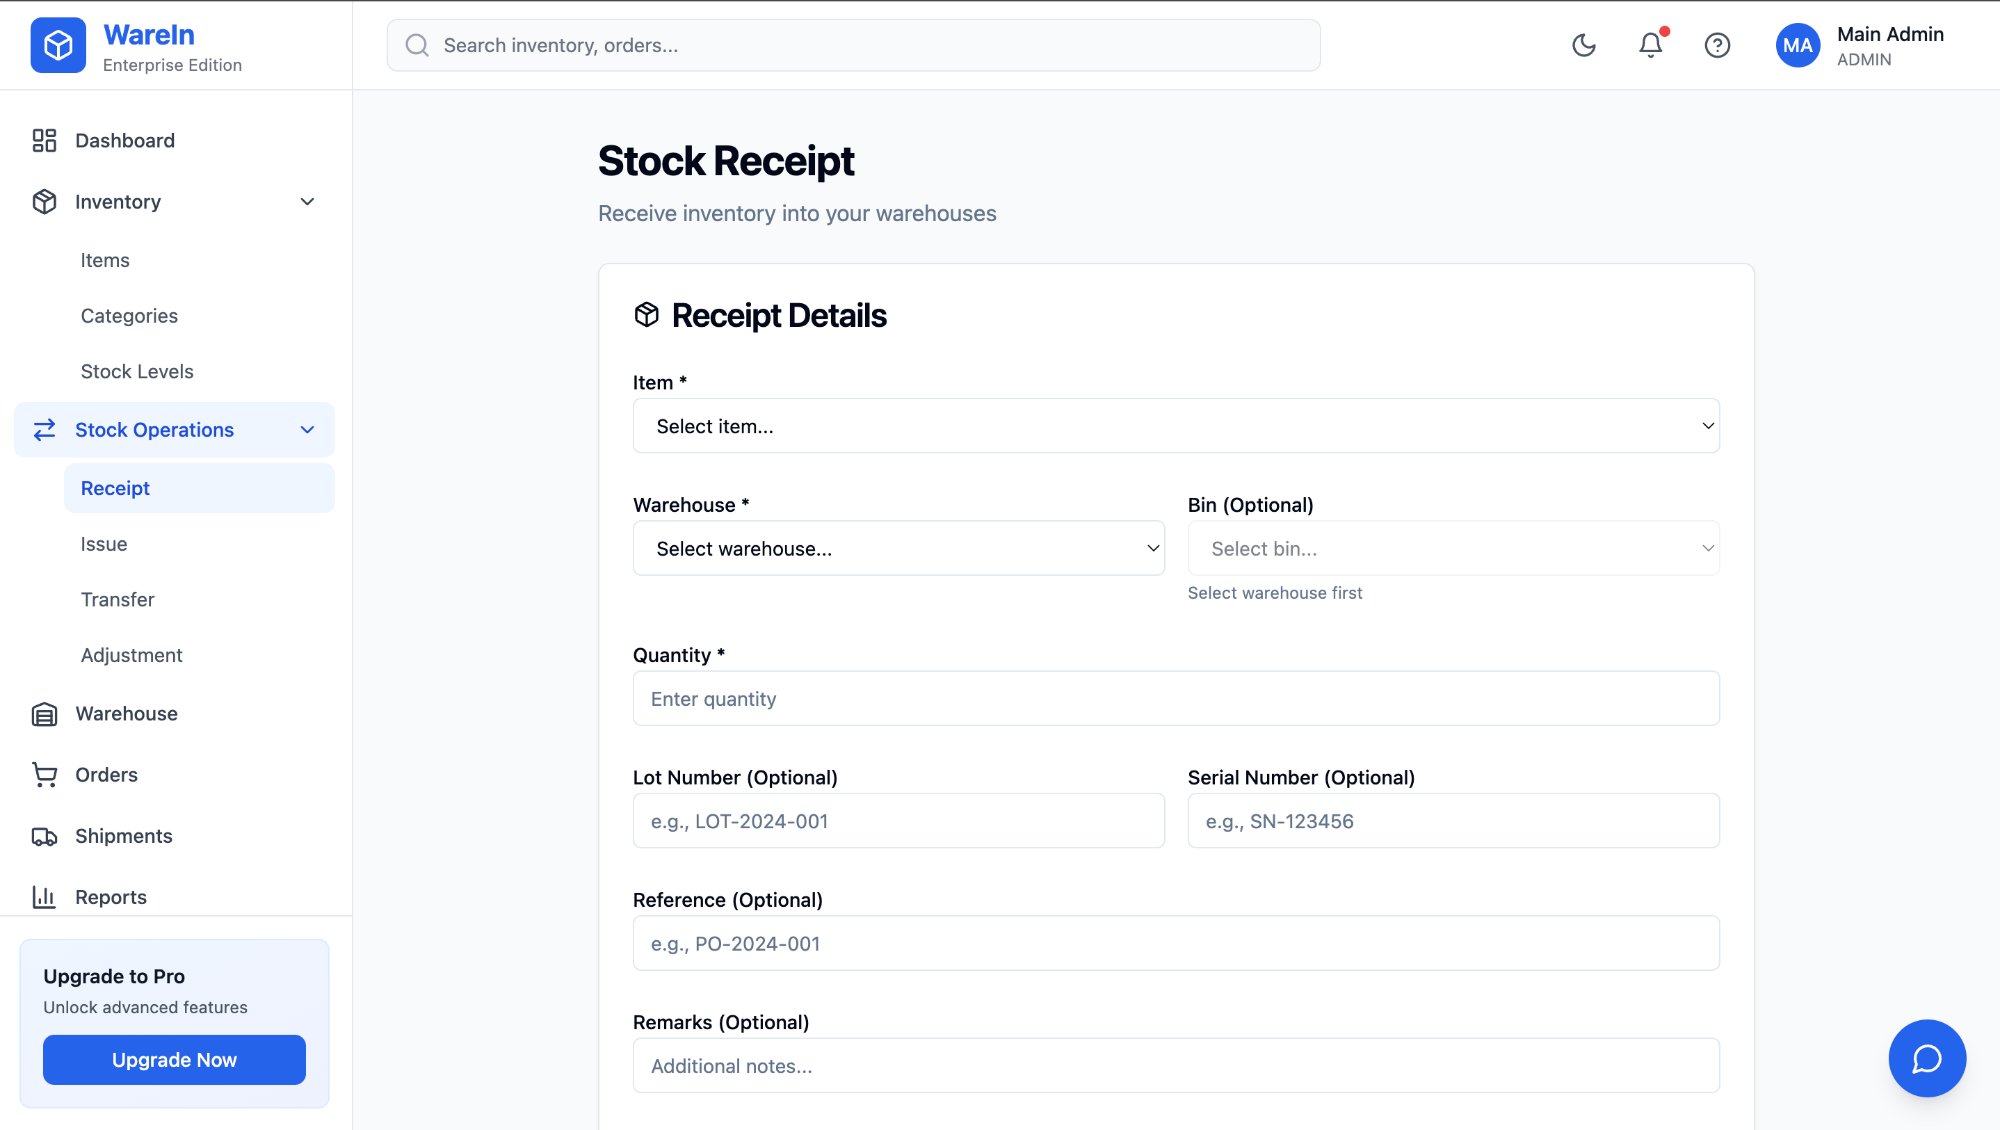The height and width of the screenshot is (1130, 2000).
Task: Open the Select warehouse dropdown
Action: coord(898,548)
